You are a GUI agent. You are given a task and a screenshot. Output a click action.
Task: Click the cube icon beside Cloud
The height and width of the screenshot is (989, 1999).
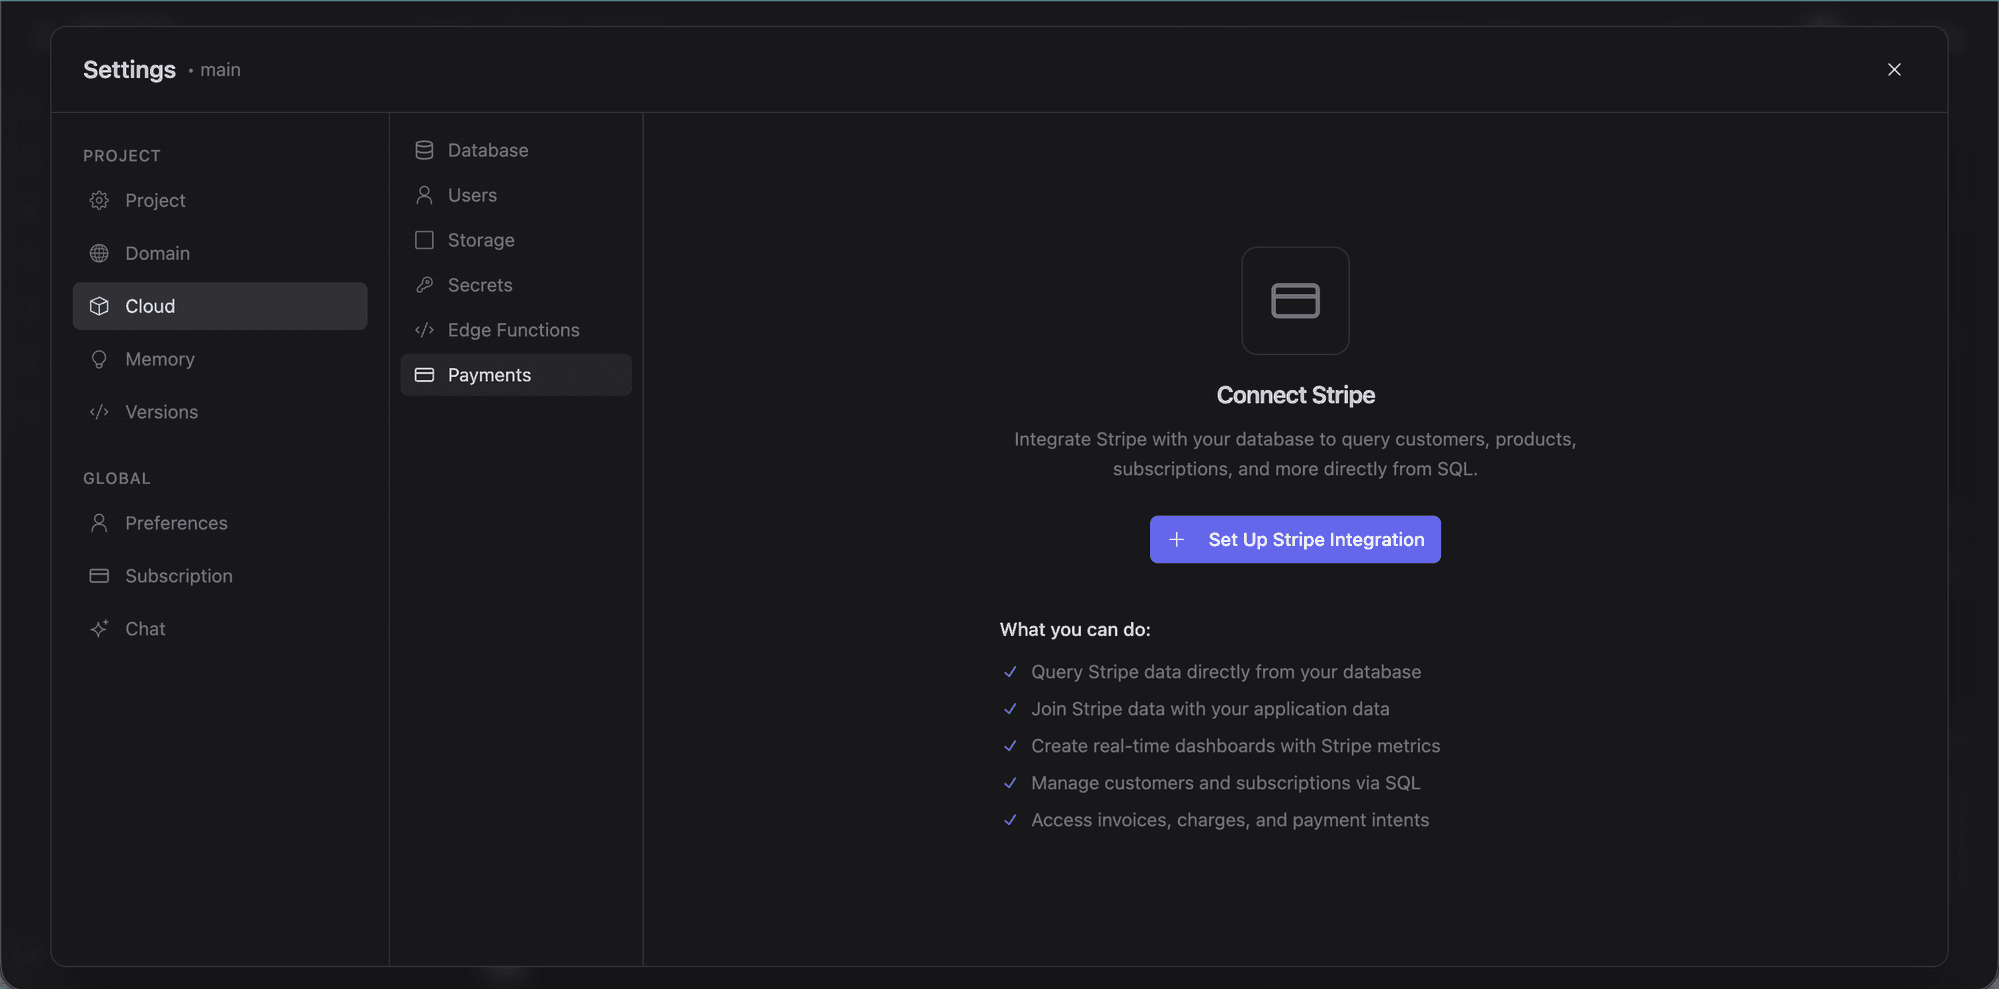pyautogui.click(x=99, y=306)
